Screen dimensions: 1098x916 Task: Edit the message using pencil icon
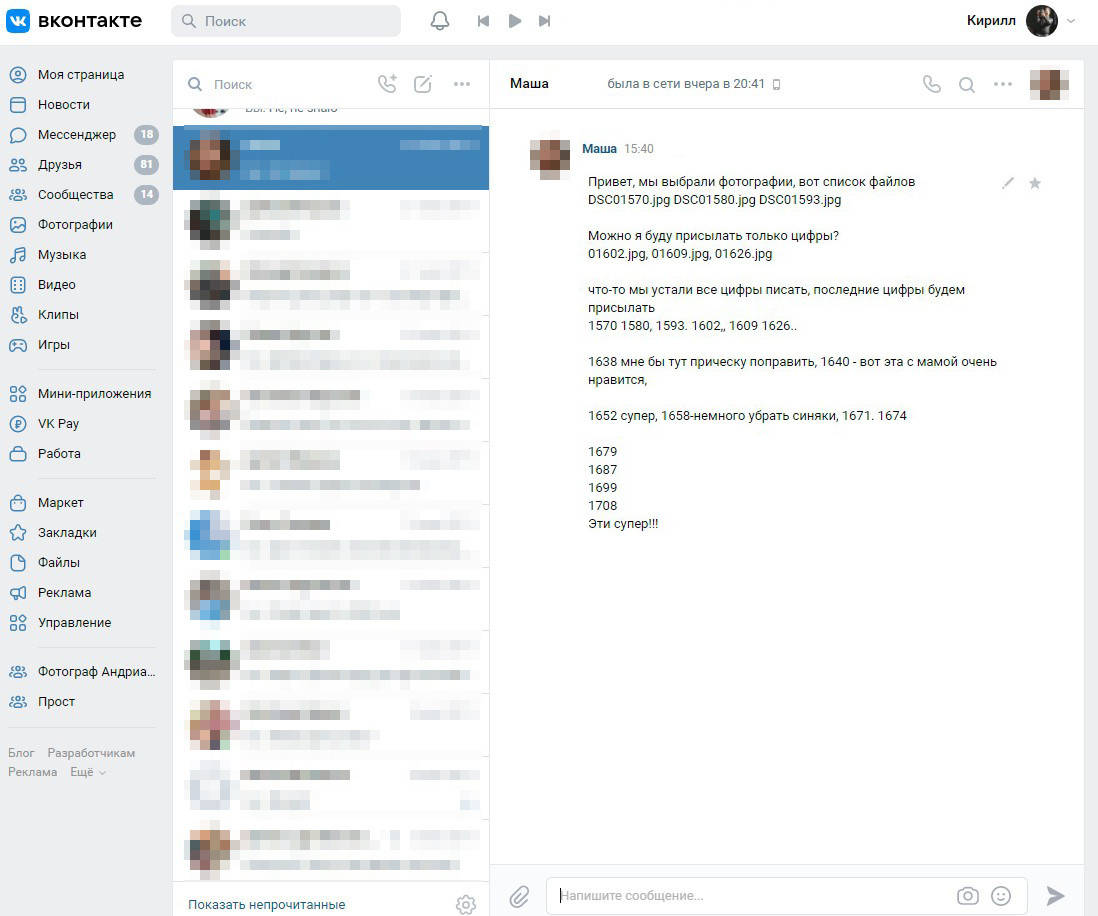[x=1008, y=183]
